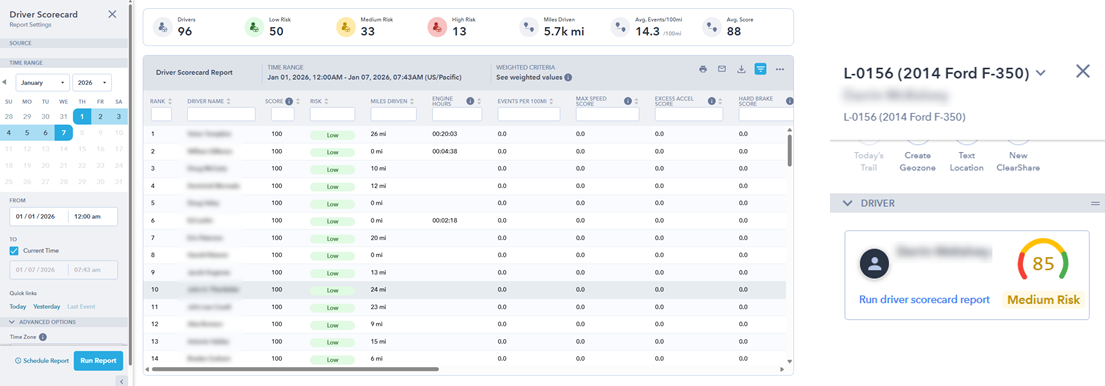
Task: Click the Time Zone info icon
Action: coord(42,337)
